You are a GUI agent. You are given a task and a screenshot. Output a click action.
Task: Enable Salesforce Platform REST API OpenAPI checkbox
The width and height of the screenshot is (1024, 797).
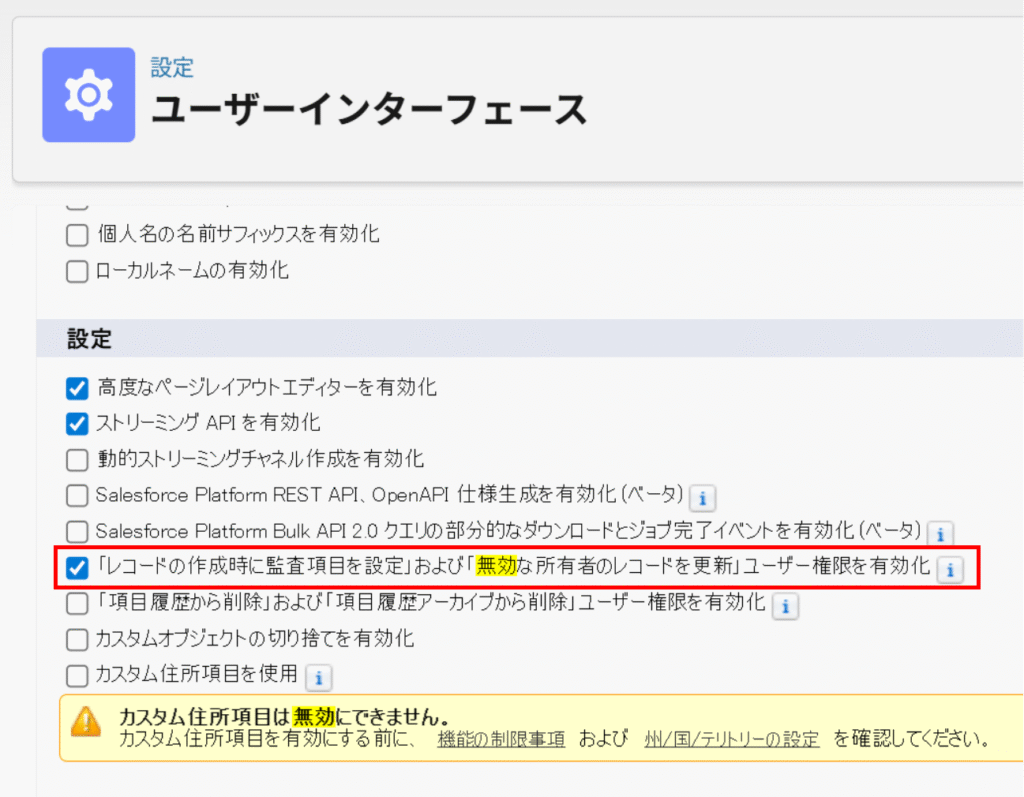pyautogui.click(x=77, y=496)
